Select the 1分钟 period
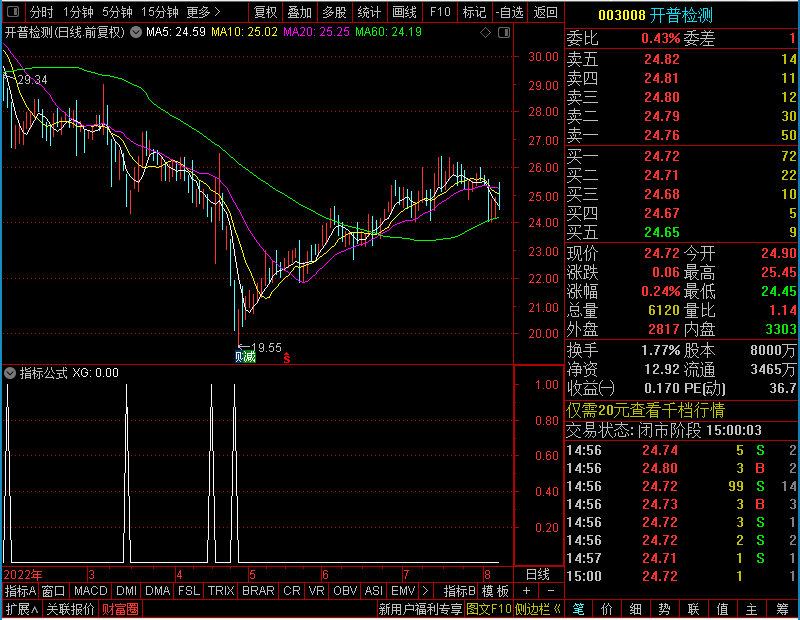The height and width of the screenshot is (620, 800). click(79, 12)
